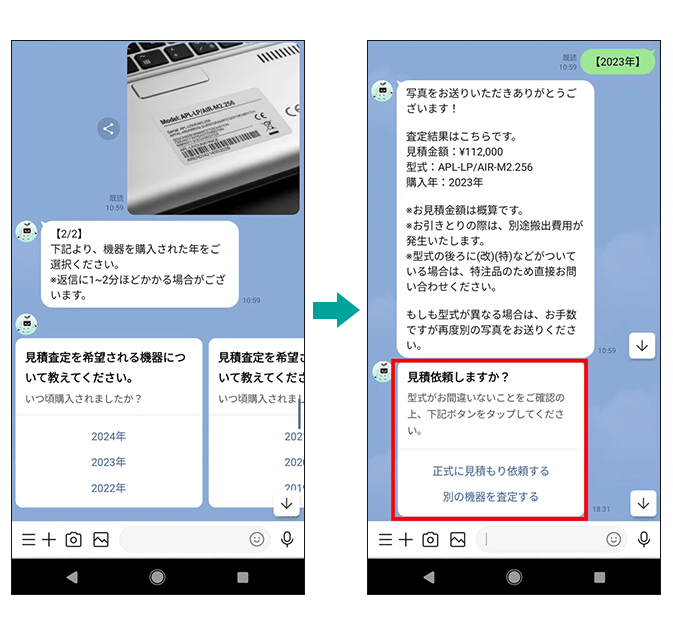Tap the 見積依頼しますか？ heading
This screenshot has height=619, width=673.
458,377
